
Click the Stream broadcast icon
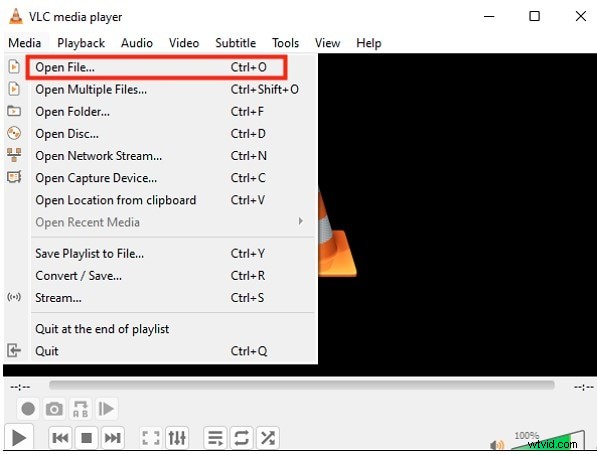[14, 297]
